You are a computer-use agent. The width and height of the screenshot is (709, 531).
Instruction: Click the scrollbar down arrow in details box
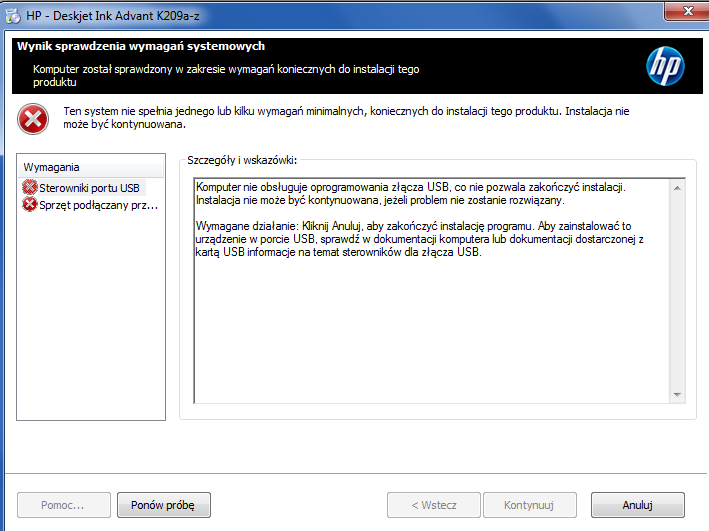677,395
